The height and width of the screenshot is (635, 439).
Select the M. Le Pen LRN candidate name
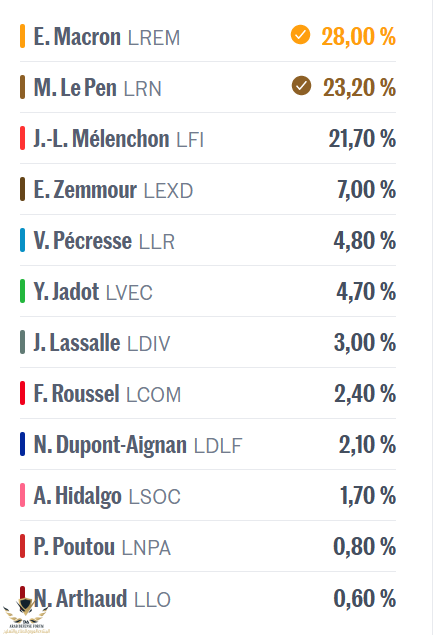click(x=98, y=88)
